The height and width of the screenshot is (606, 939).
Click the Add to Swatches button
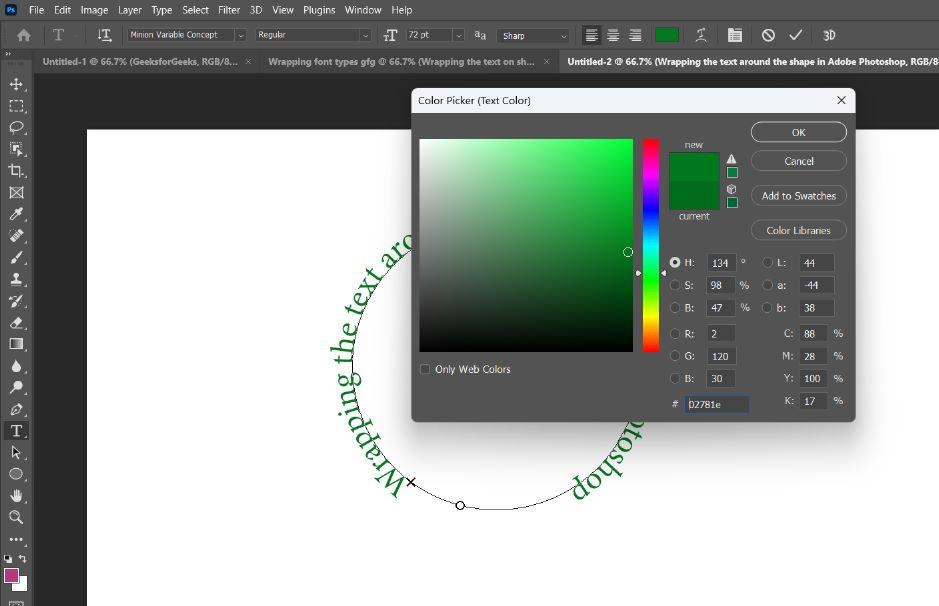[798, 196]
